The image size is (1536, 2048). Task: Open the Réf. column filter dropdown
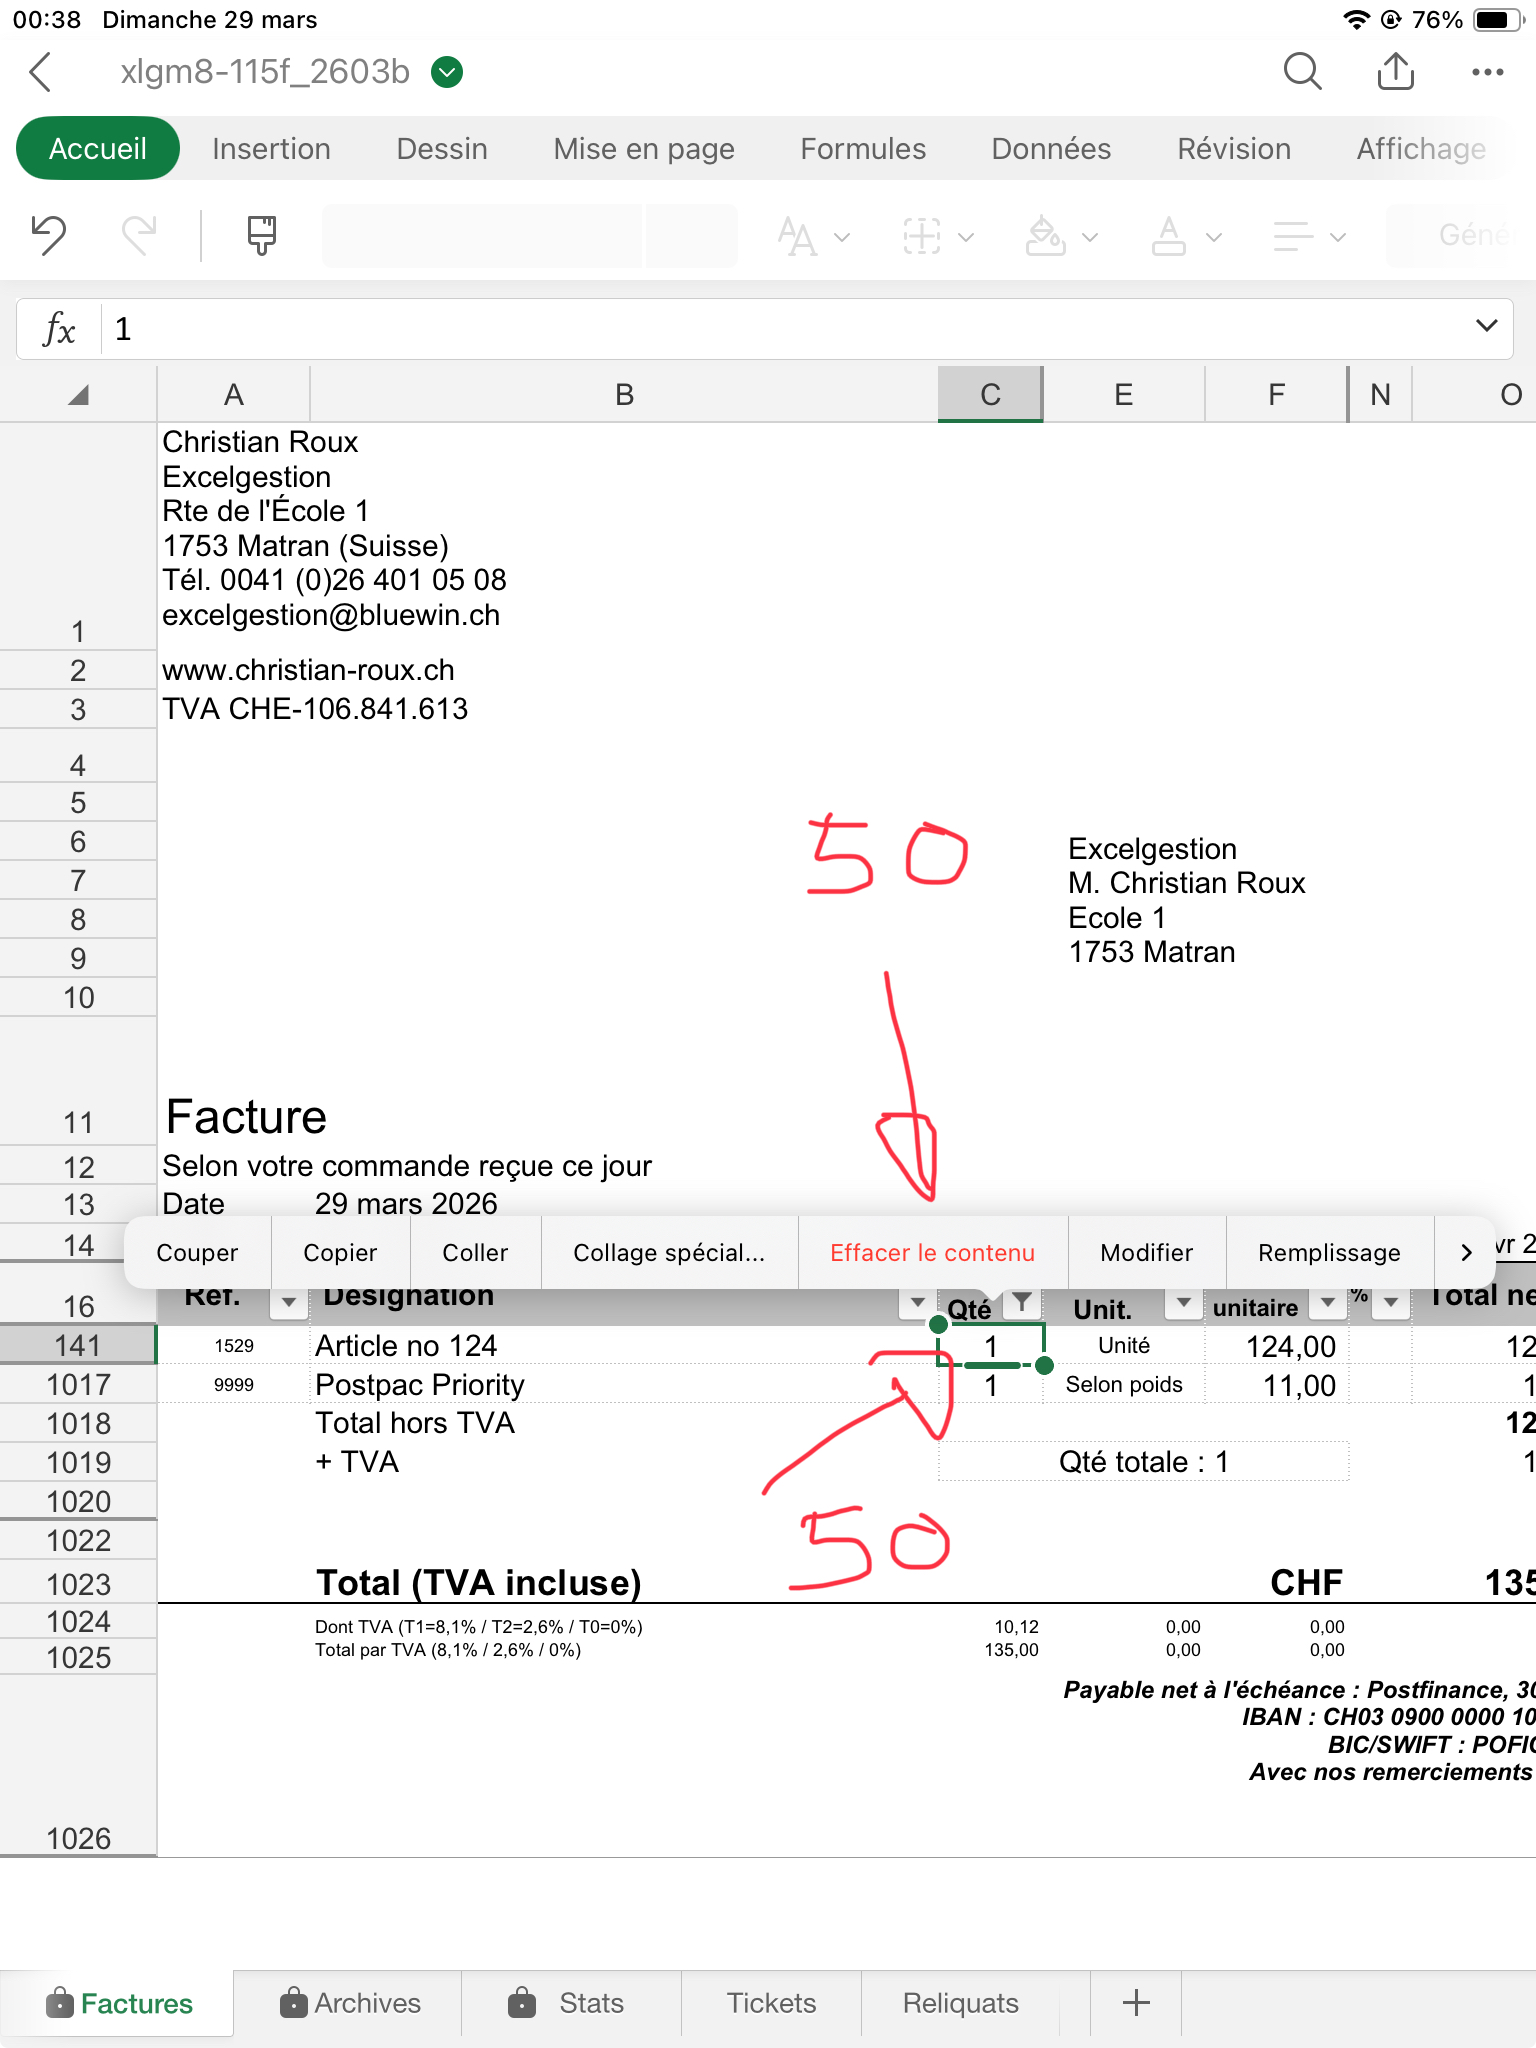(289, 1301)
